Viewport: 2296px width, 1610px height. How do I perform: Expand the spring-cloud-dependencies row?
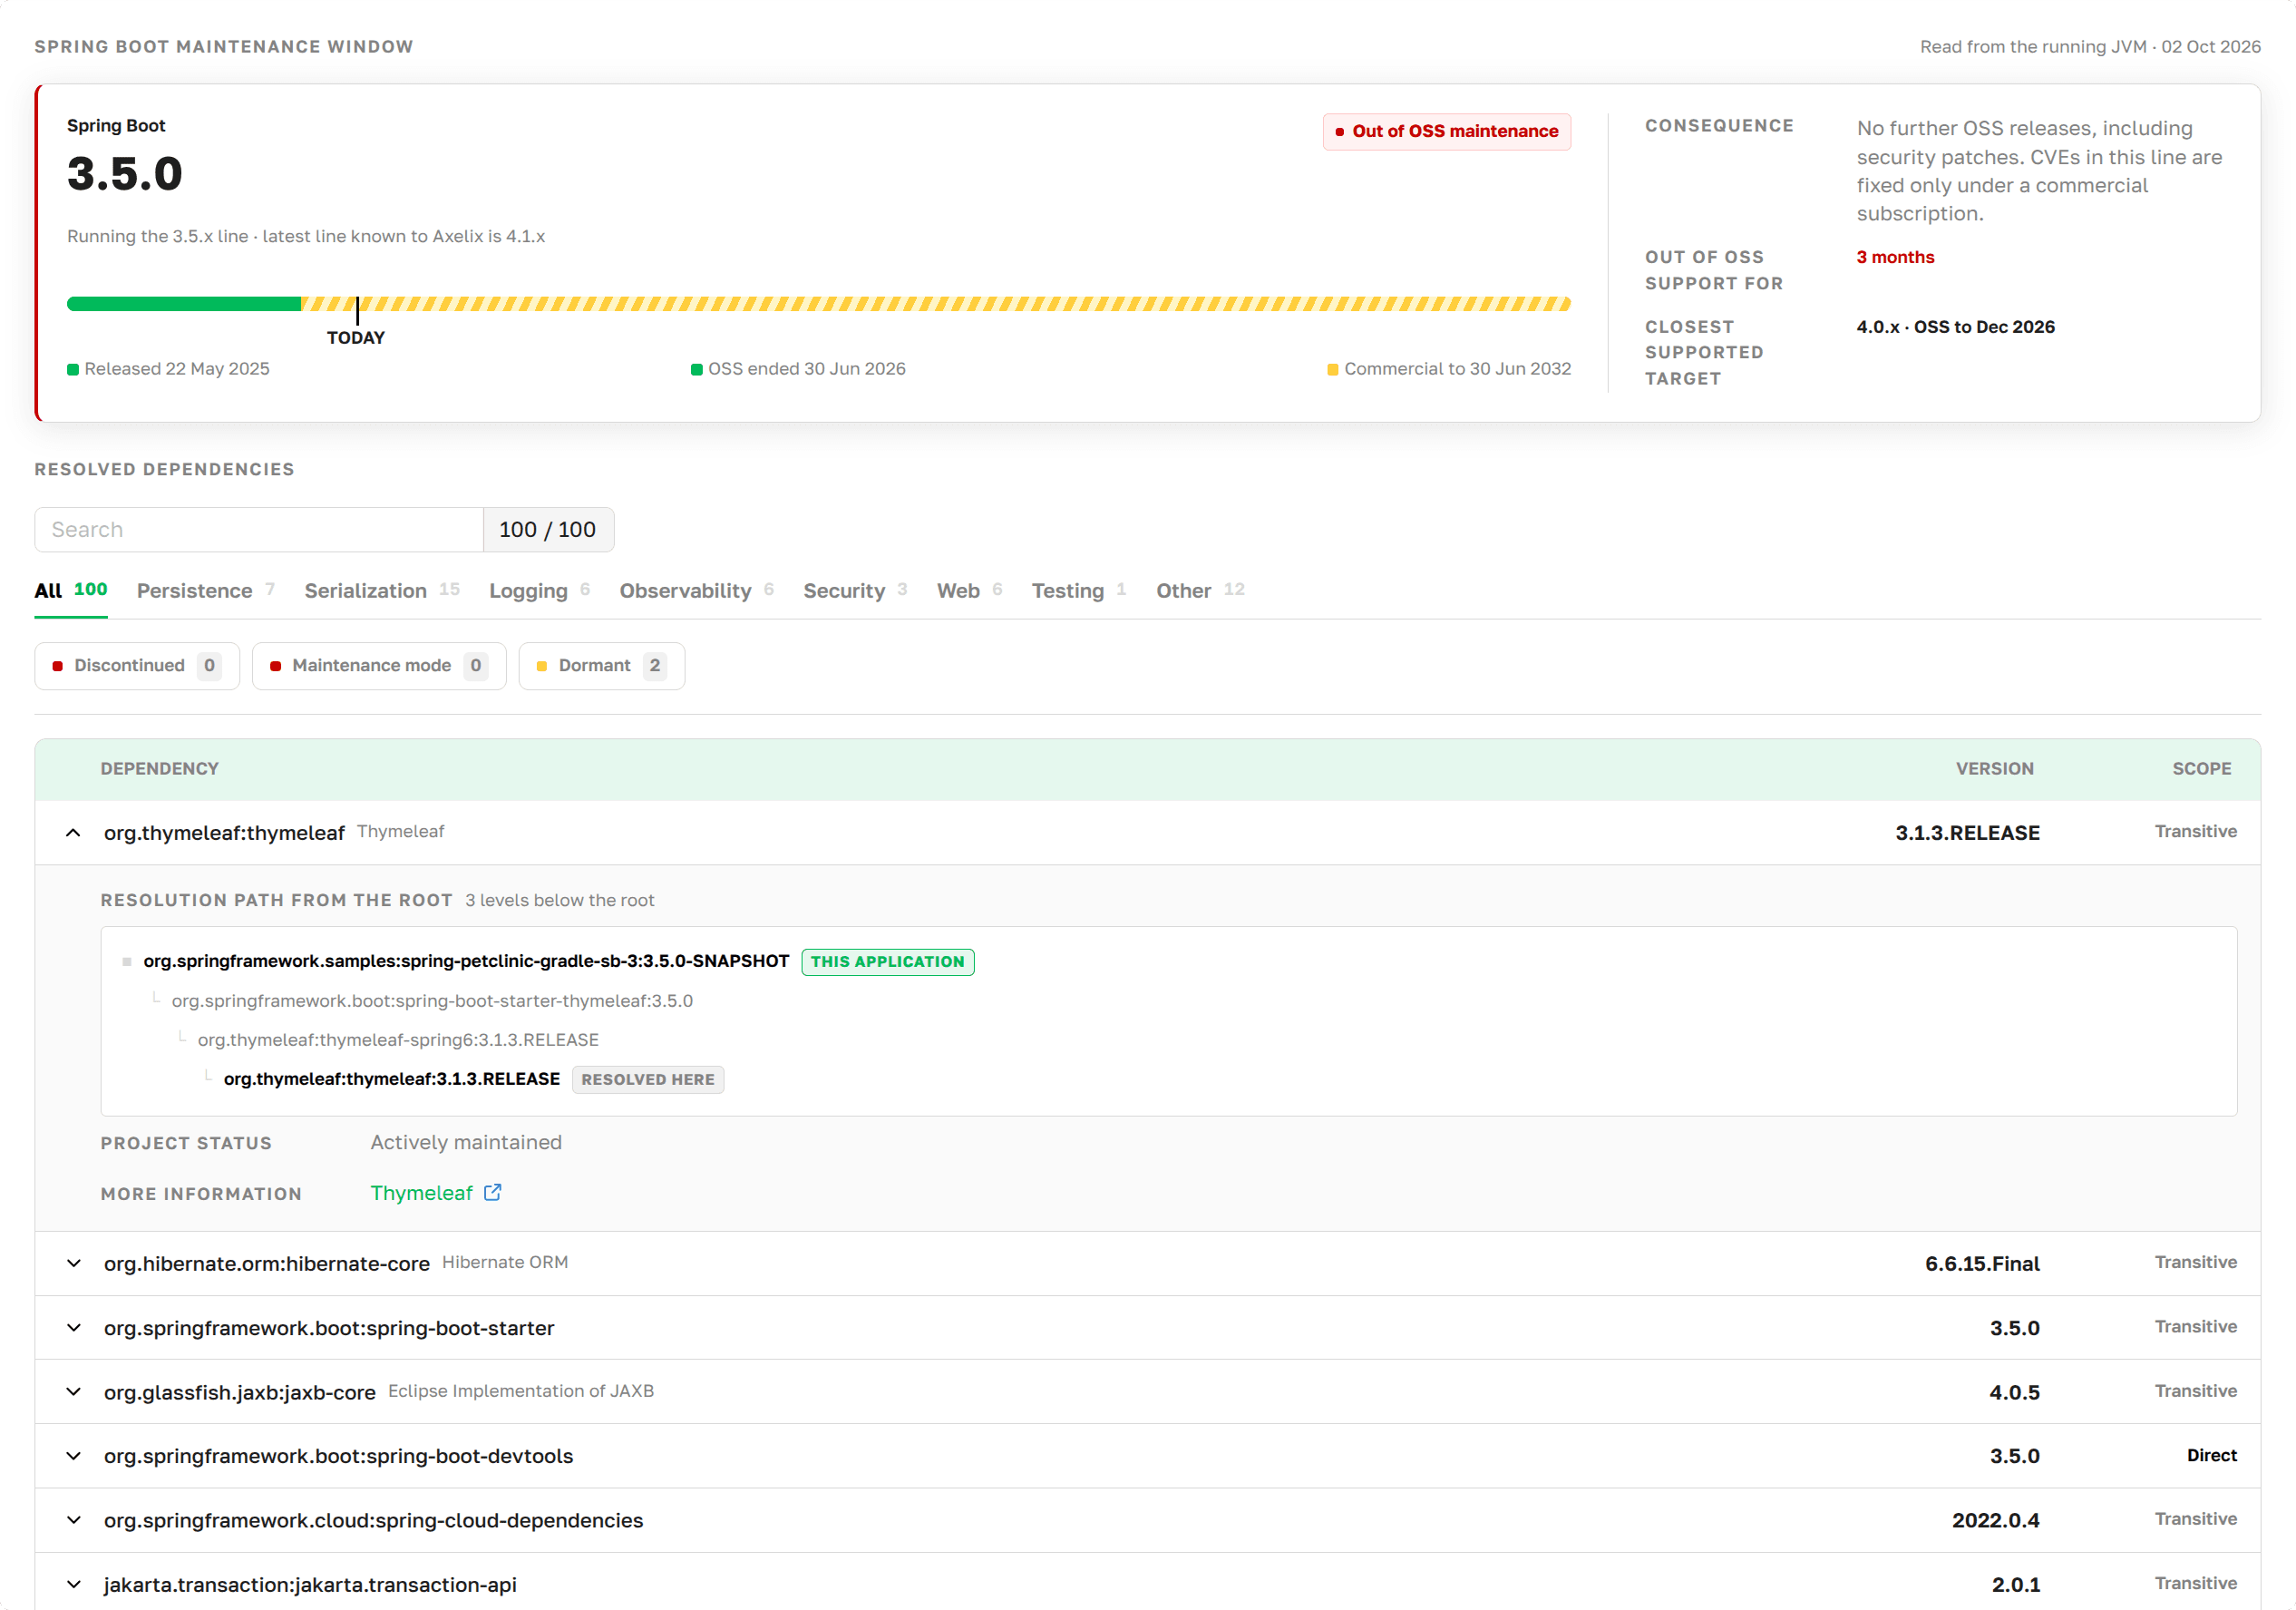coord(73,1519)
